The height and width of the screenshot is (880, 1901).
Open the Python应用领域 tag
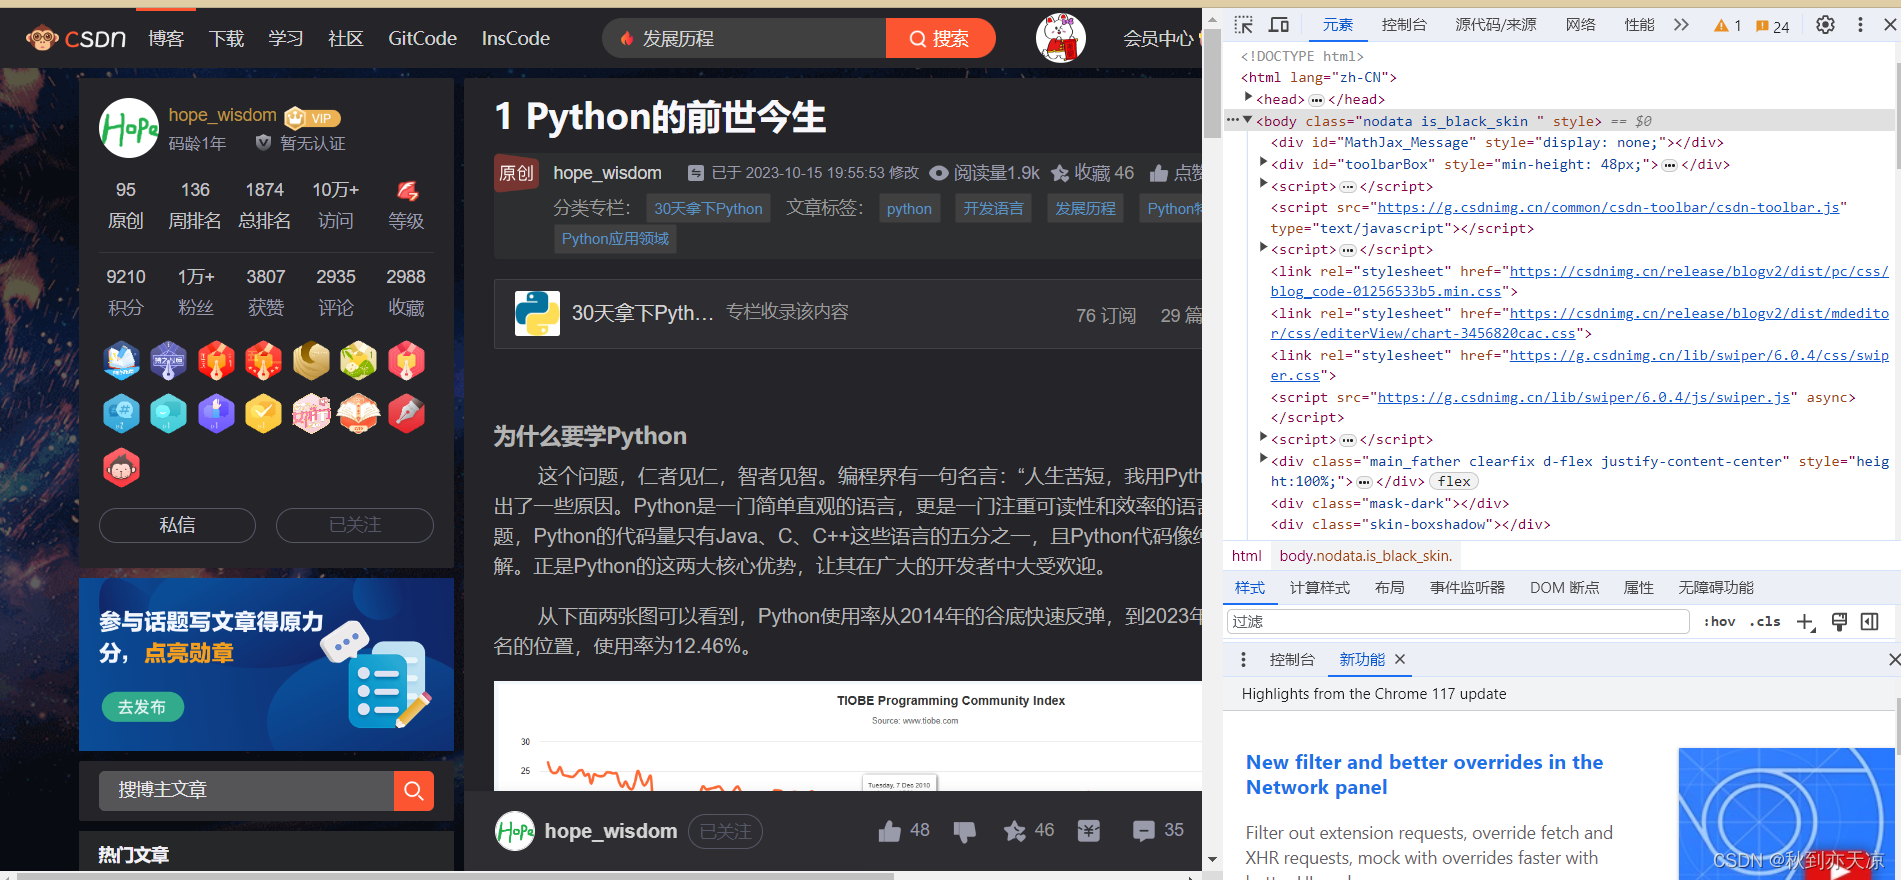[x=615, y=238]
